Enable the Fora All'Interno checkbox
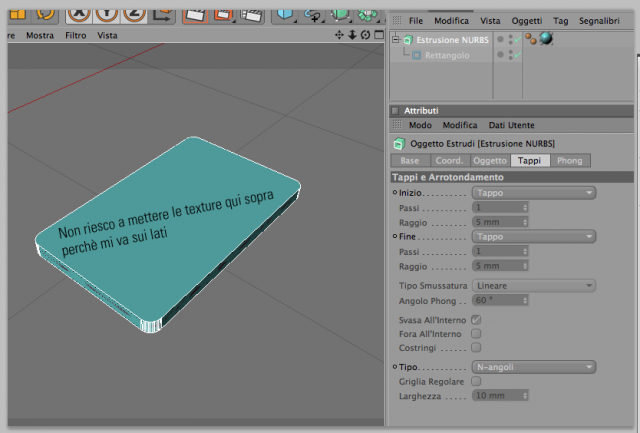640x433 pixels. click(476, 334)
